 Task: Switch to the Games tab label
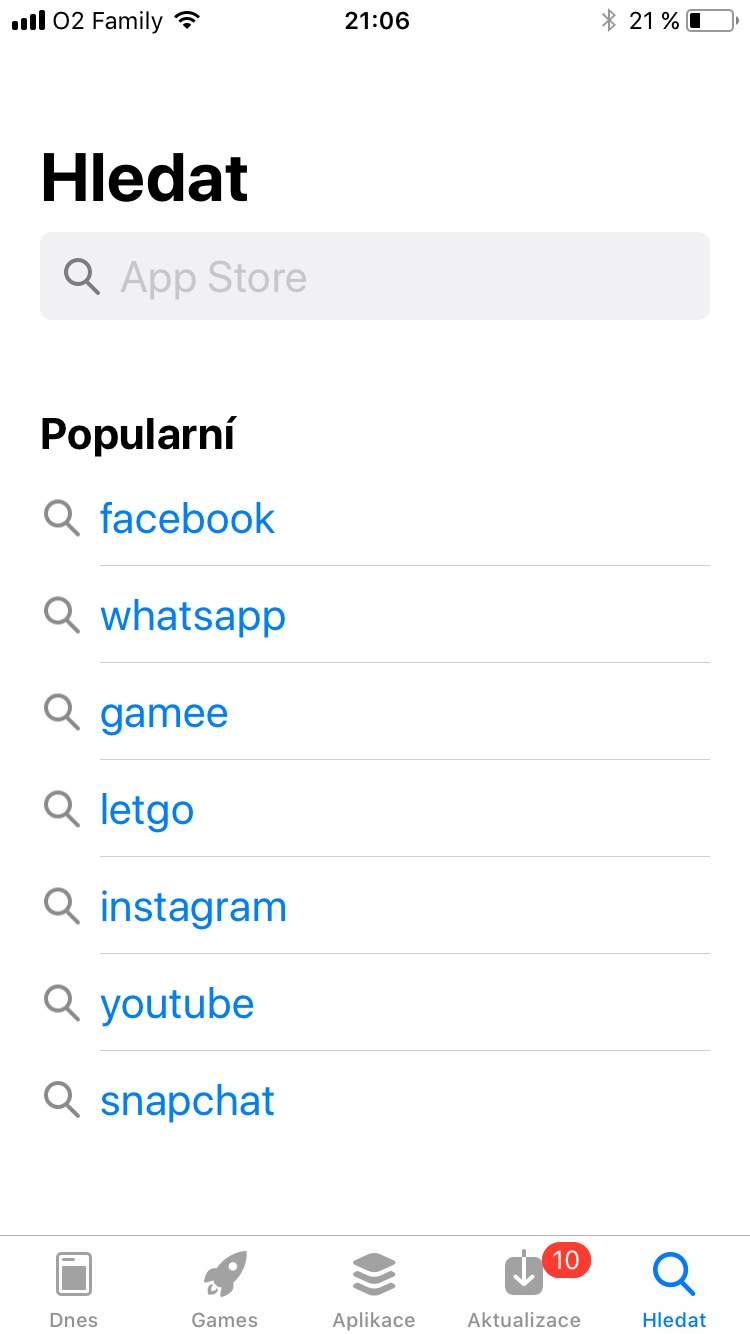224,1320
